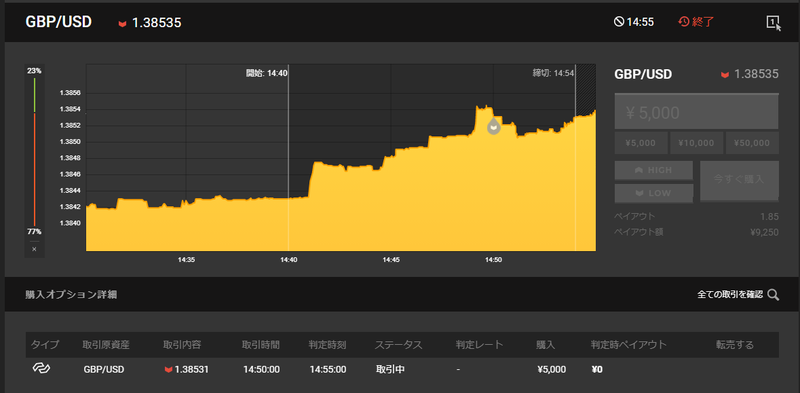Click the 14:45 time axis label
This screenshot has width=800, height=393.
(x=391, y=260)
